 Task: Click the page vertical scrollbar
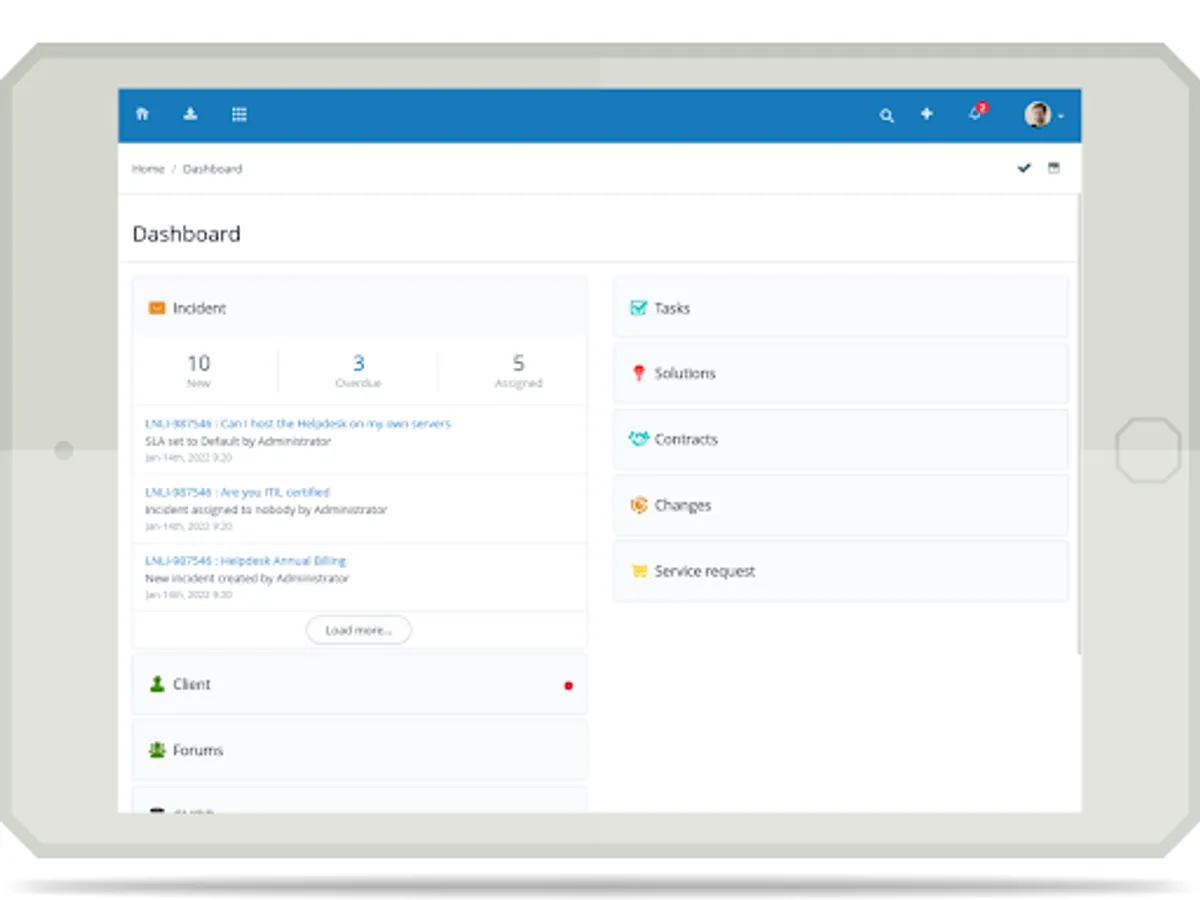point(1079,425)
